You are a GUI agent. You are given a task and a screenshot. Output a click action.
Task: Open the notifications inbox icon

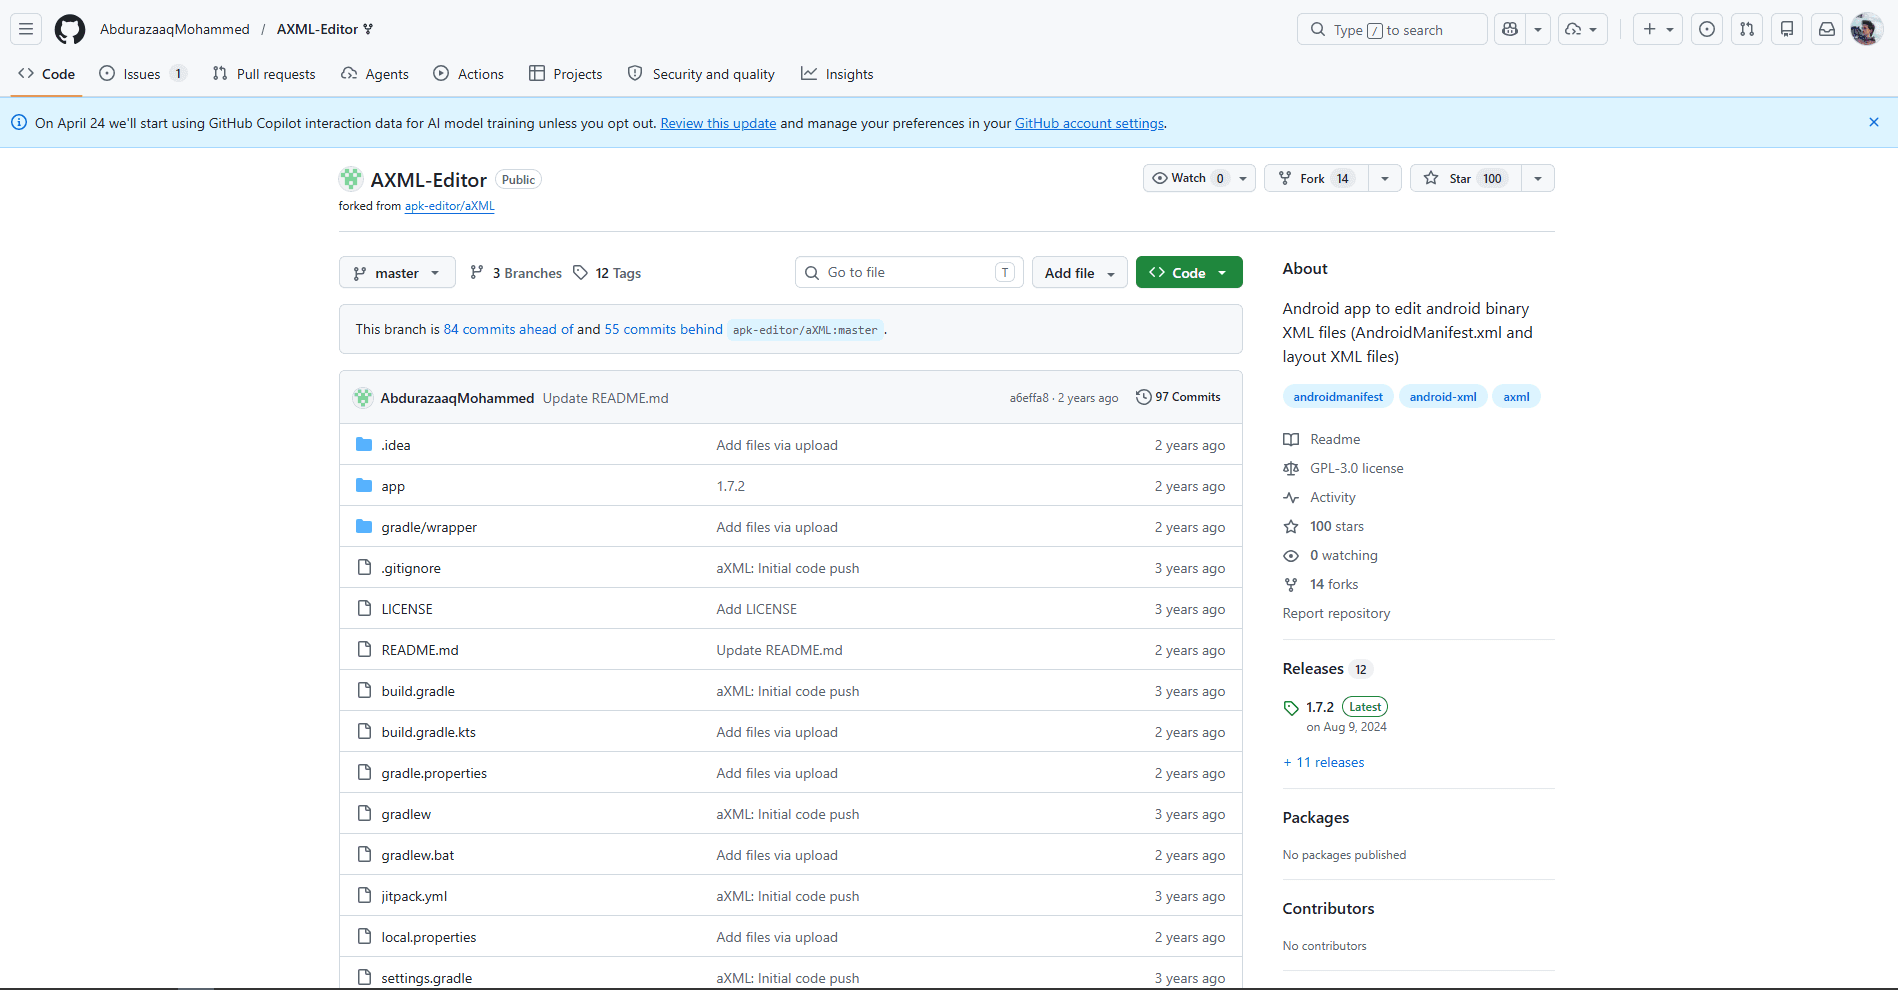tap(1827, 29)
